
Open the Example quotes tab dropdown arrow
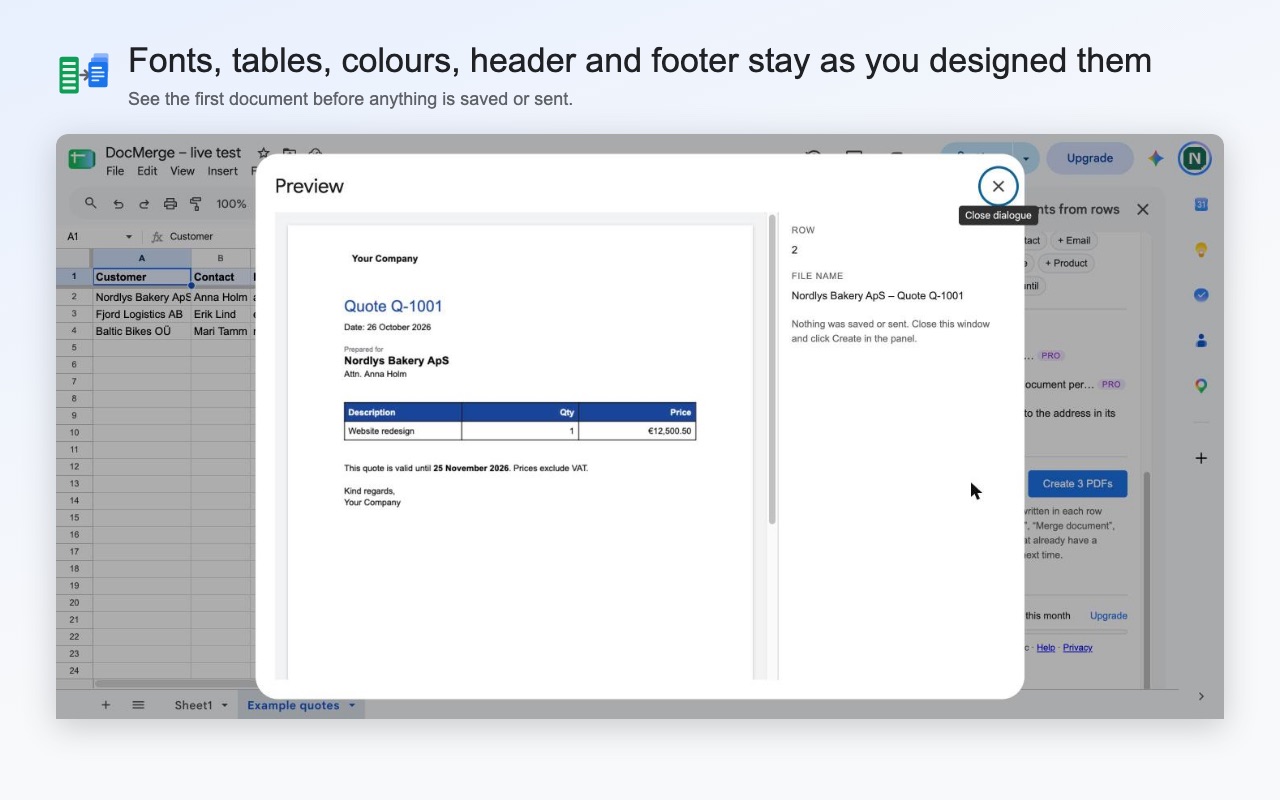[352, 705]
